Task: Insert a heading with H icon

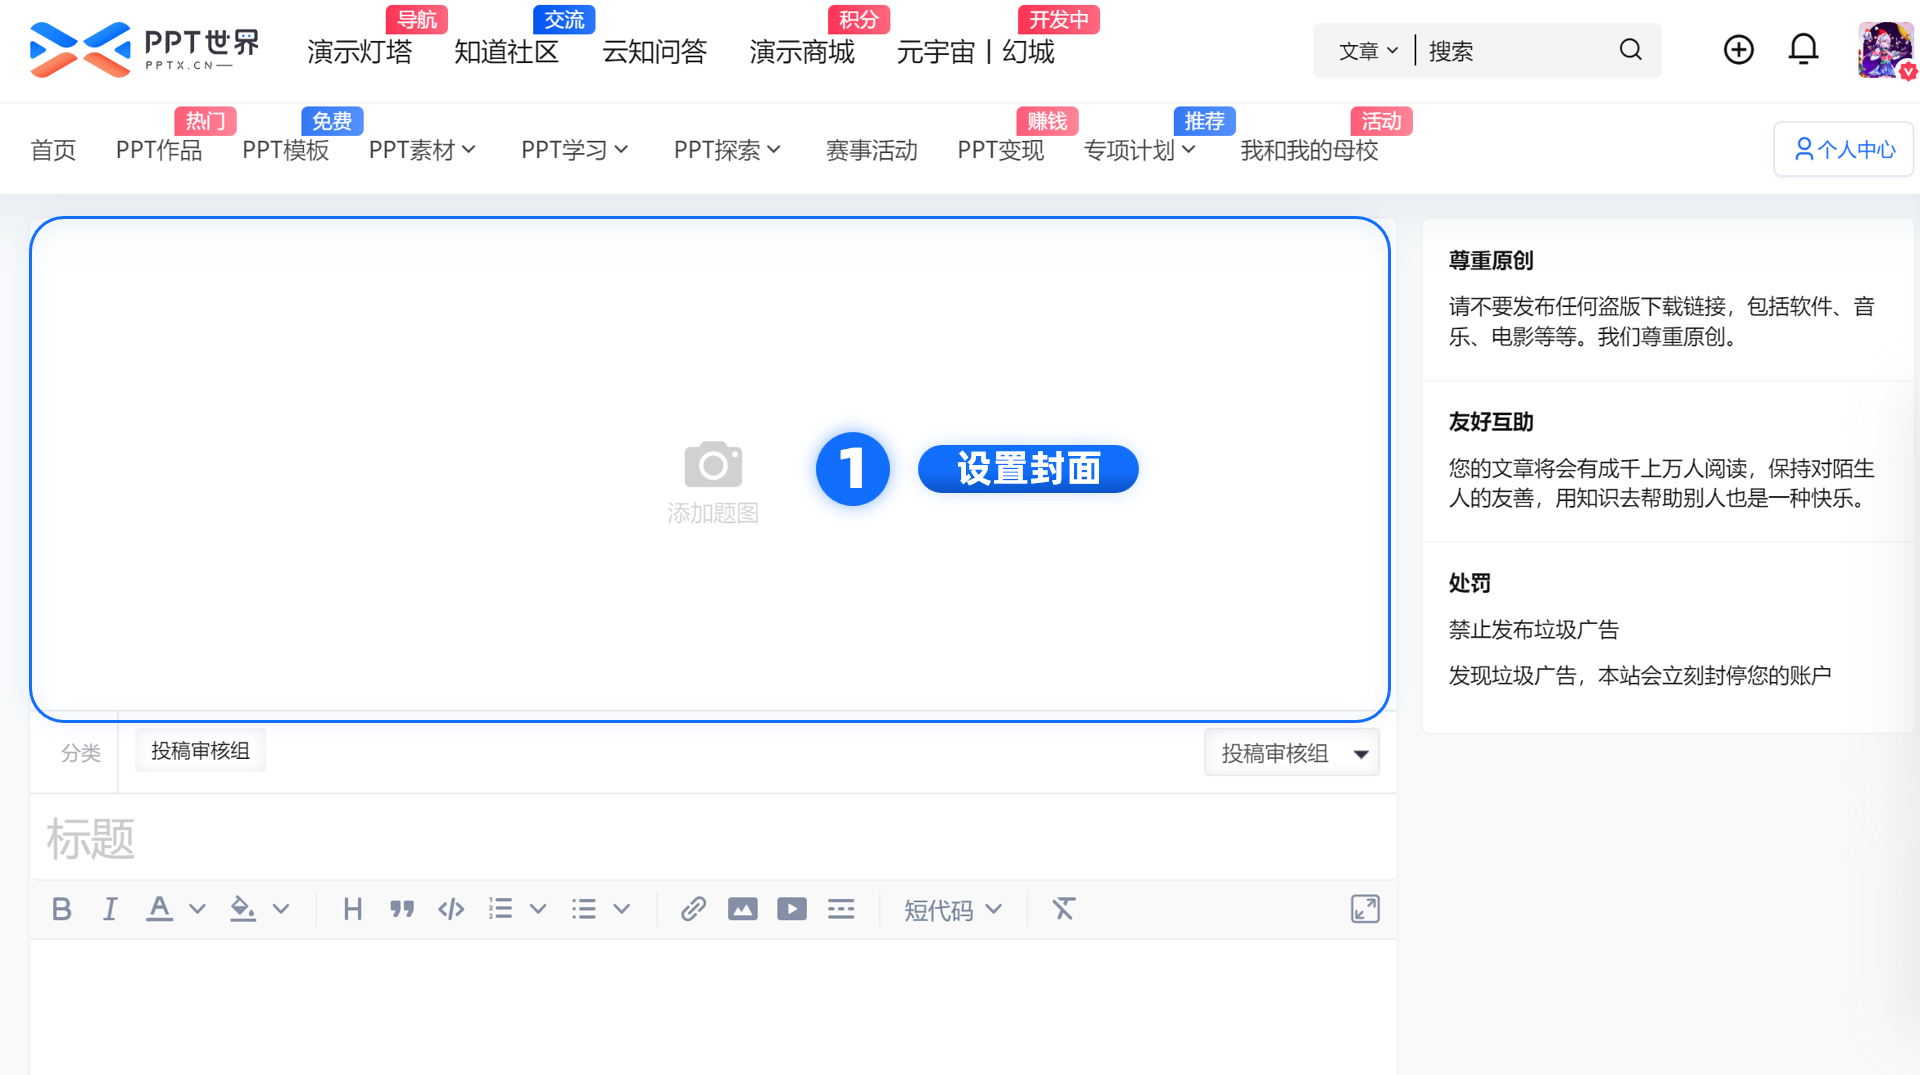Action: coord(352,909)
